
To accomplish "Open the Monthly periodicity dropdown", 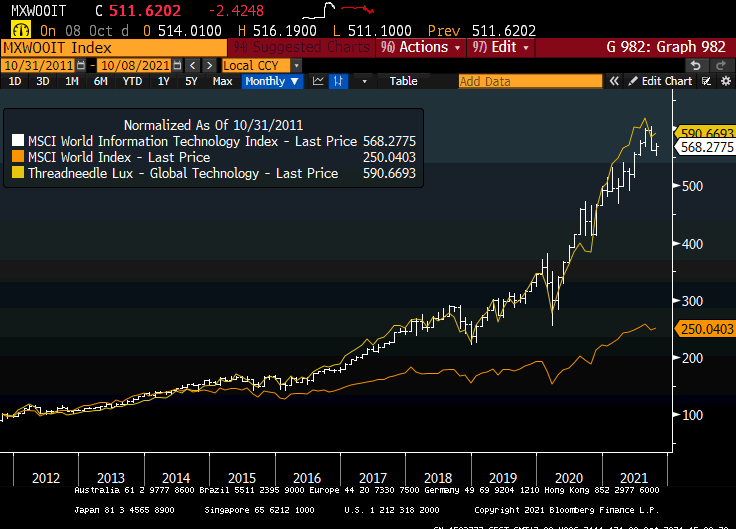I will pyautogui.click(x=272, y=81).
